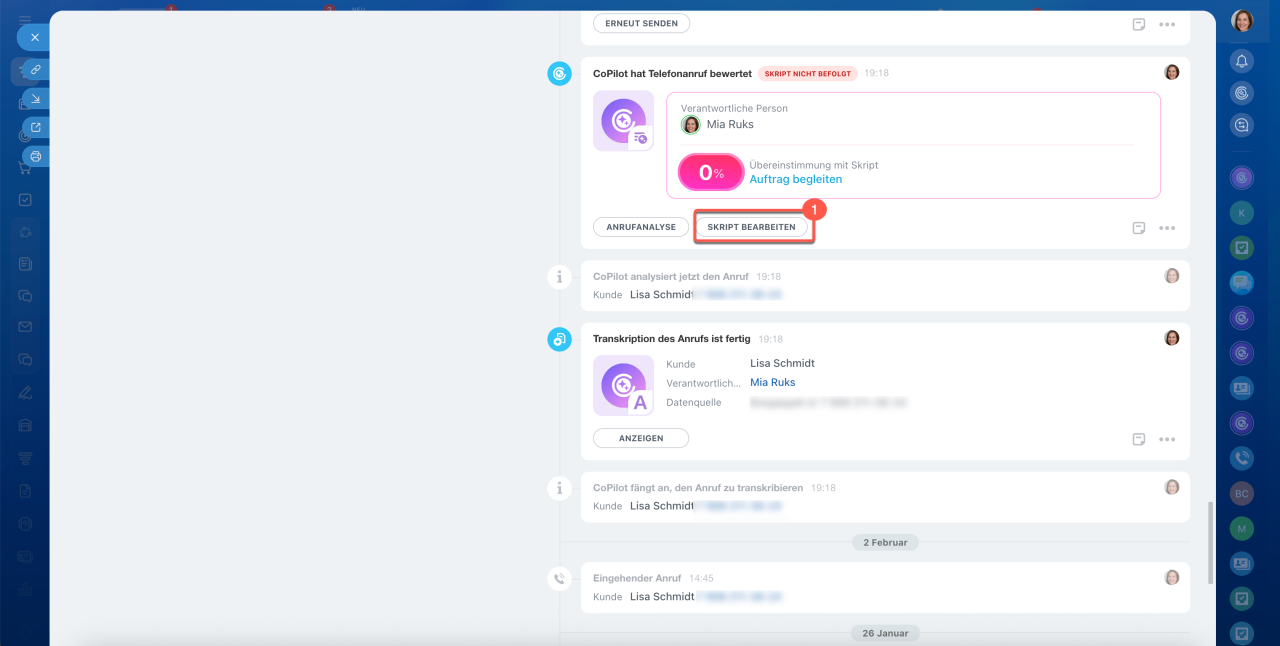This screenshot has height=646, width=1280.
Task: Open the Auftrag begleiten link
Action: (x=795, y=179)
